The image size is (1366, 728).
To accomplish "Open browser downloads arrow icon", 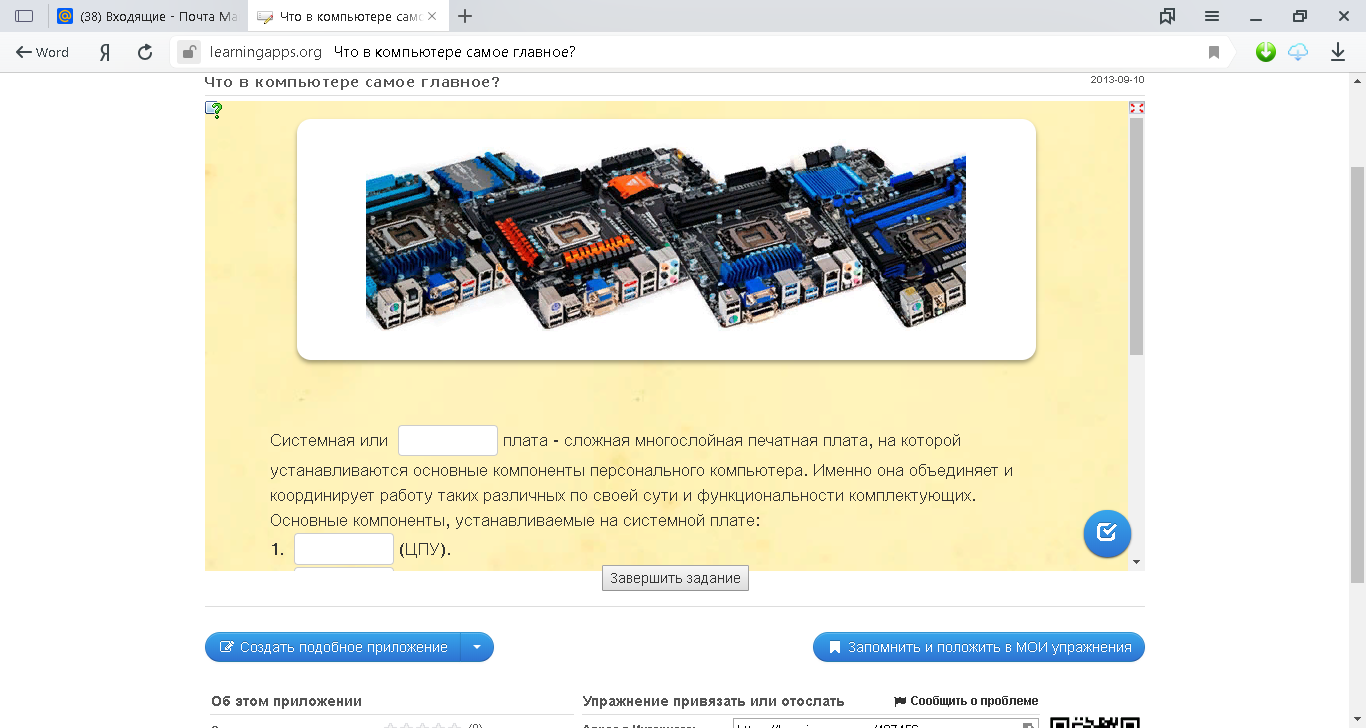I will point(1338,53).
